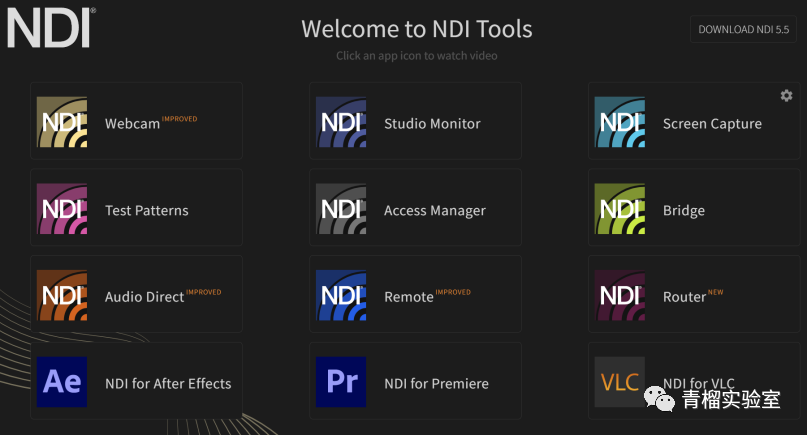Click the Welcome to NDI Tools heading
807x435 pixels.
point(416,28)
